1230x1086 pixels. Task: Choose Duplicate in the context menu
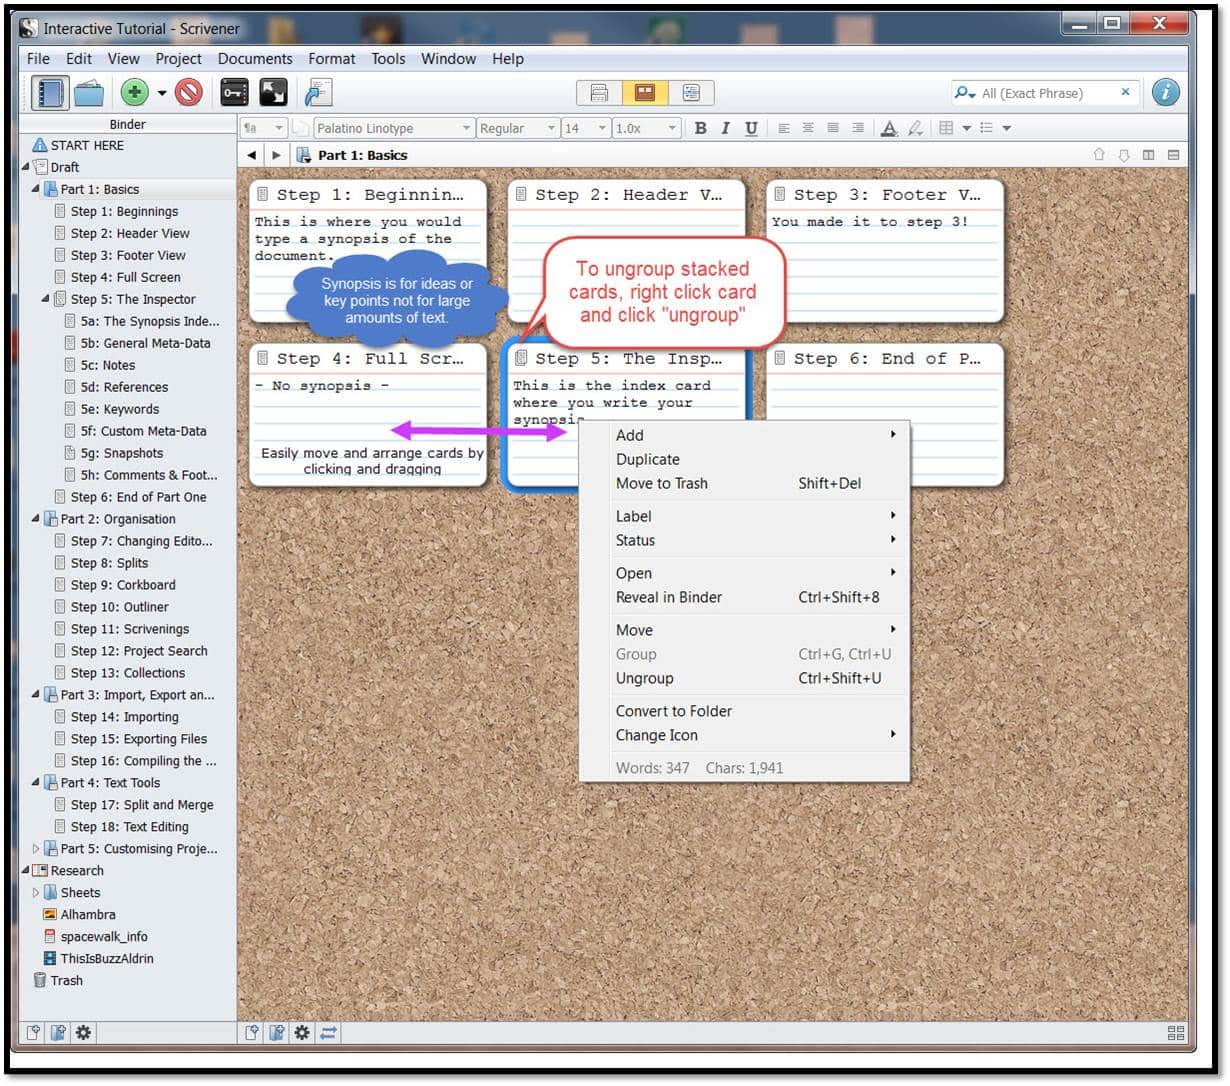click(x=745, y=459)
